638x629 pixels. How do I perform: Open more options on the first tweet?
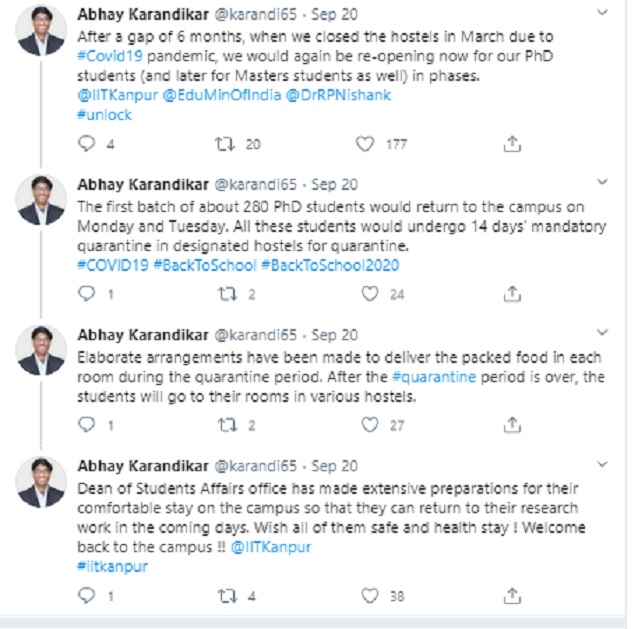601,13
